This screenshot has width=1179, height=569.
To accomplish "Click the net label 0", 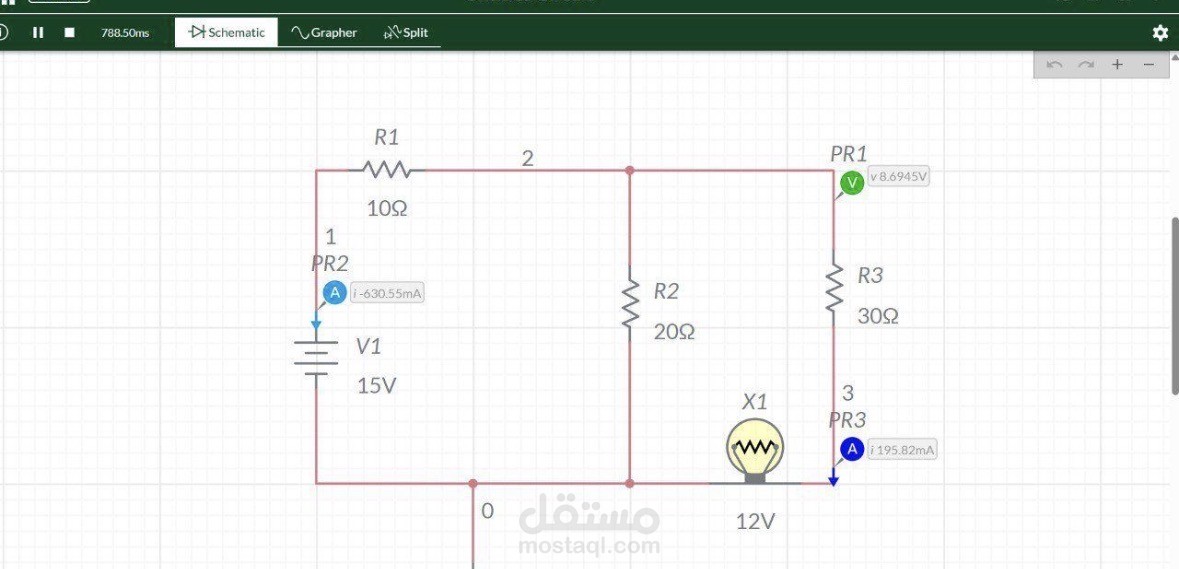I will coord(487,511).
